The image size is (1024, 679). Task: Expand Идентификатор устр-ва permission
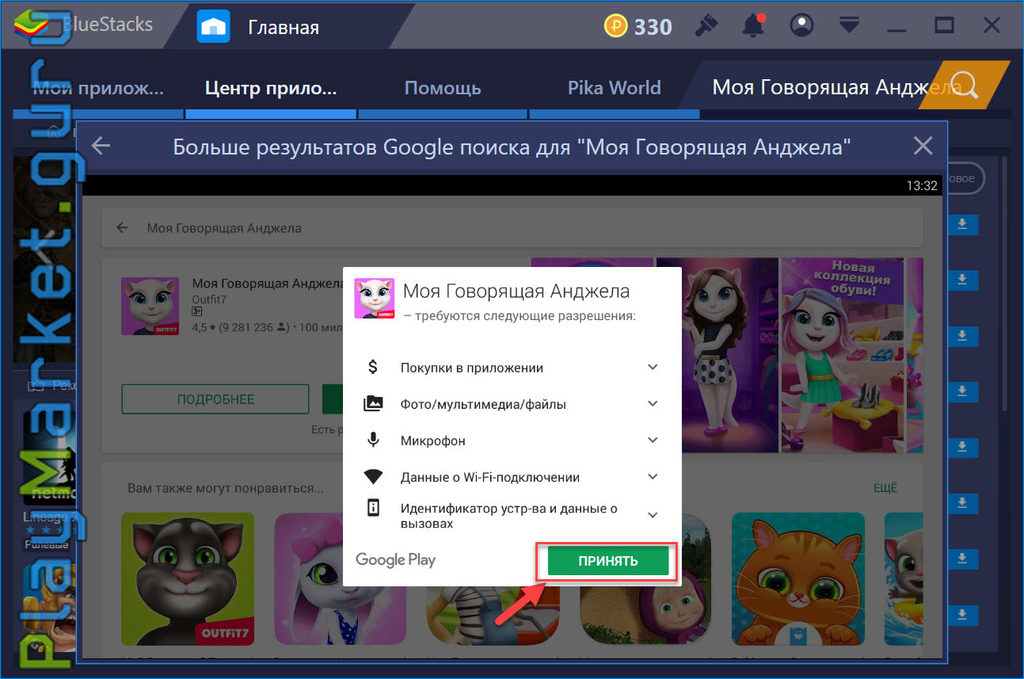[652, 515]
